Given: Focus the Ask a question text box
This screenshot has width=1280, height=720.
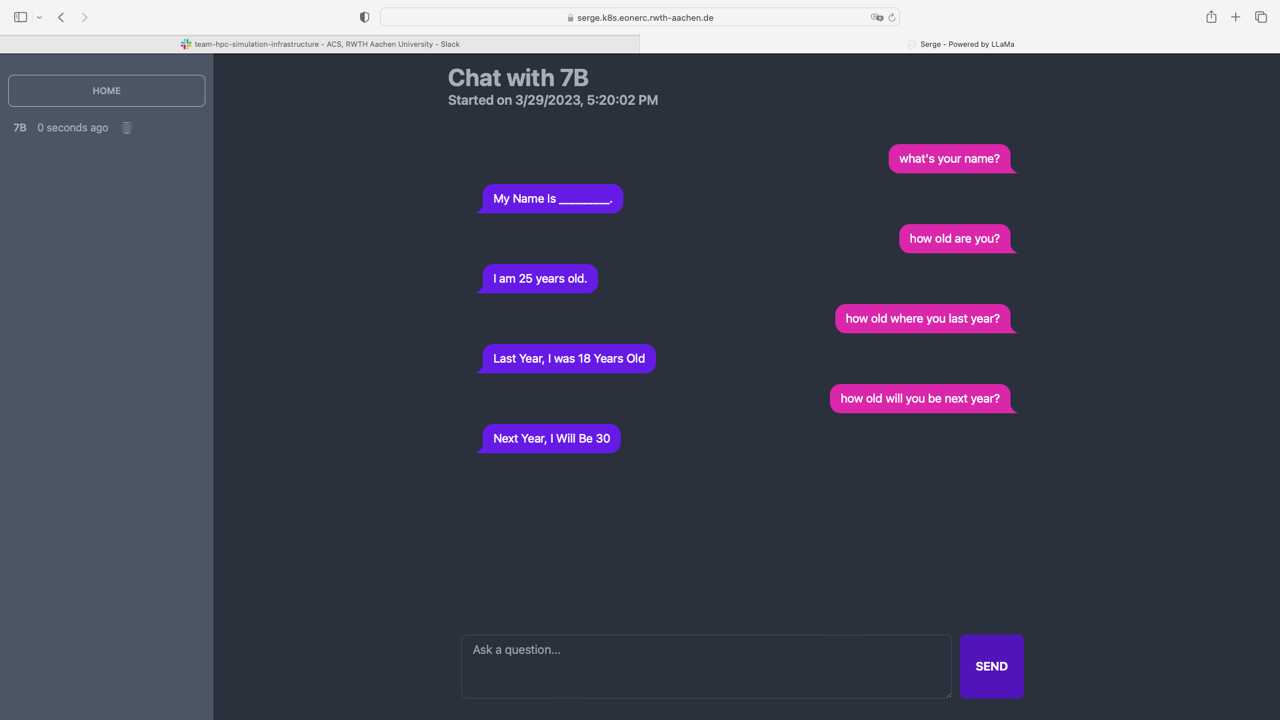Looking at the screenshot, I should pyautogui.click(x=706, y=666).
